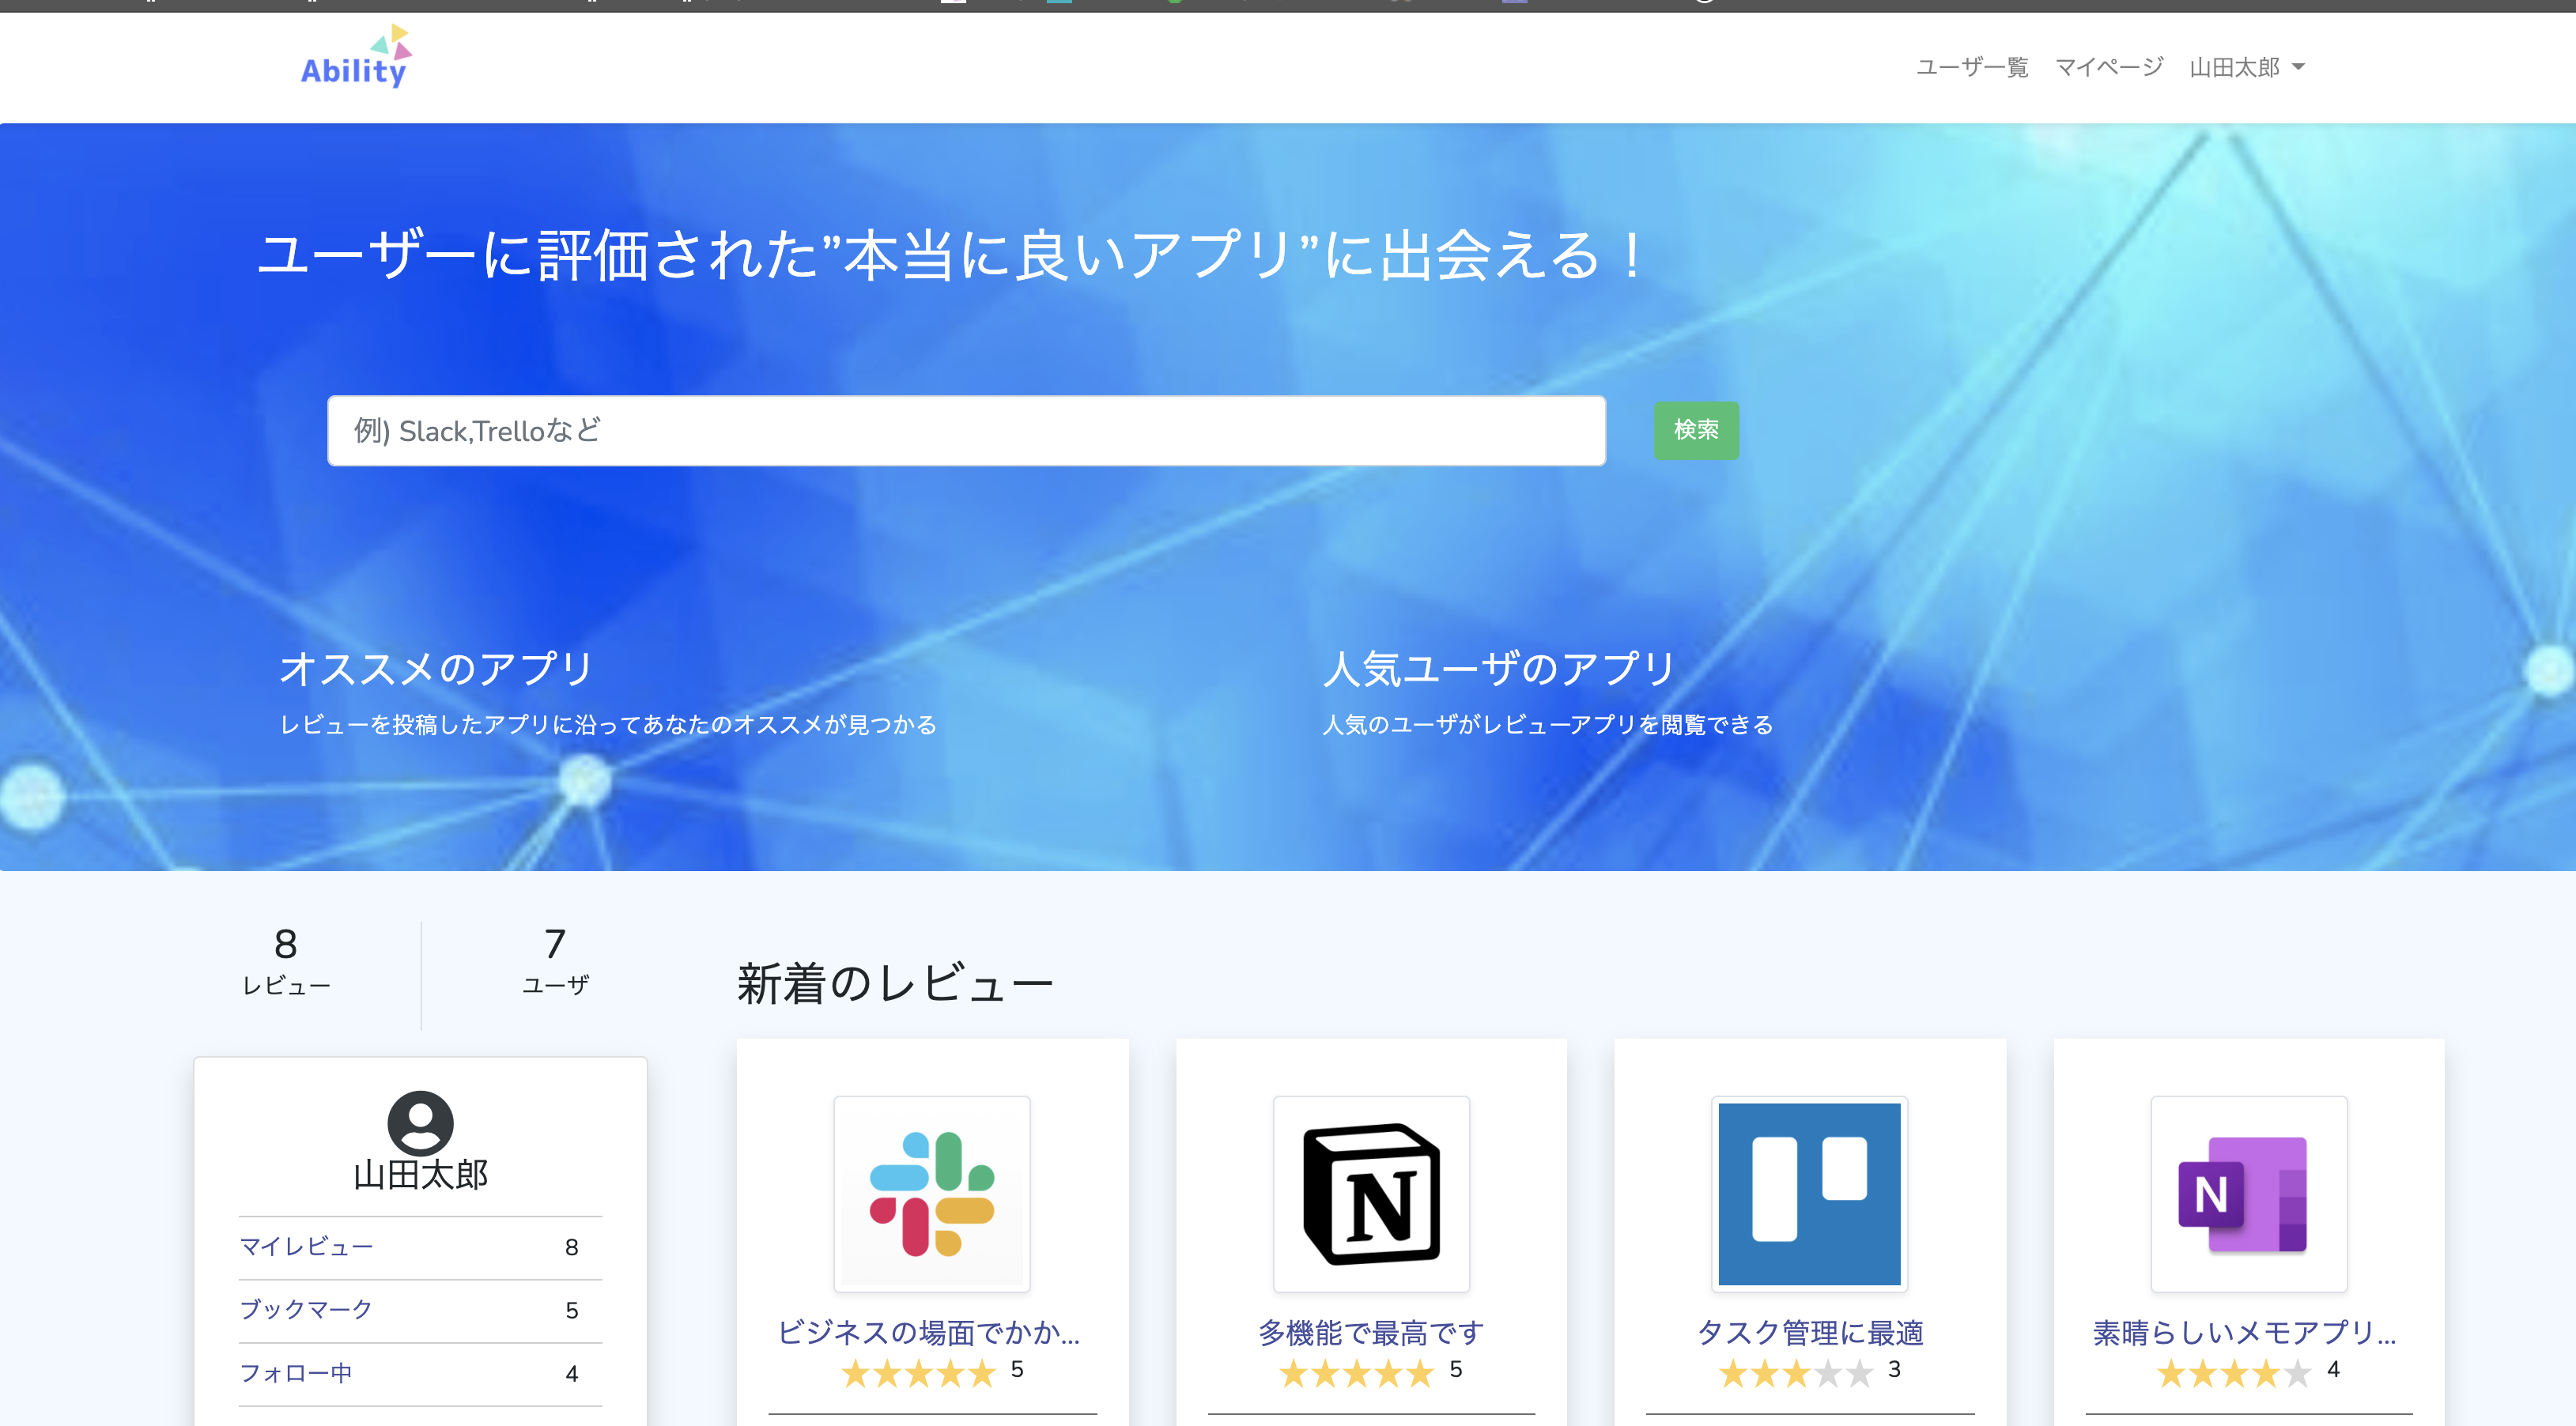
Task: Open the ブックマーク link showing 5 items
Action: click(306, 1309)
